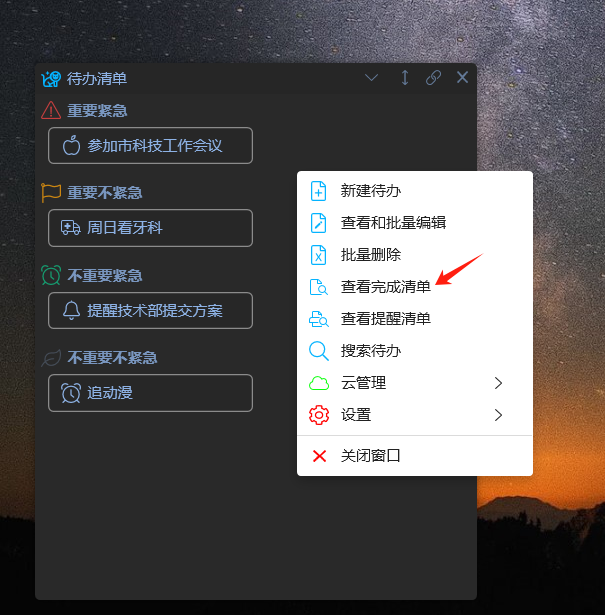Click the green cloud icon for 云管理
The height and width of the screenshot is (615, 605).
point(319,383)
